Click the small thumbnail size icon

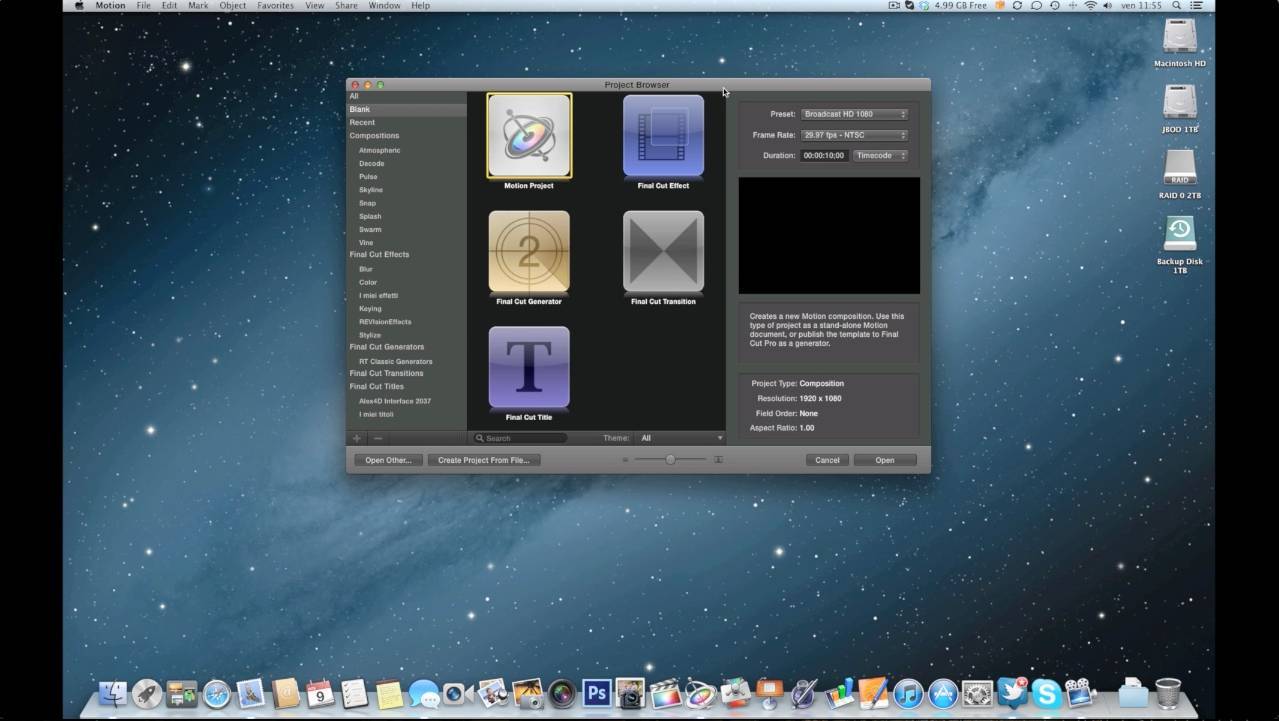pyautogui.click(x=625, y=460)
